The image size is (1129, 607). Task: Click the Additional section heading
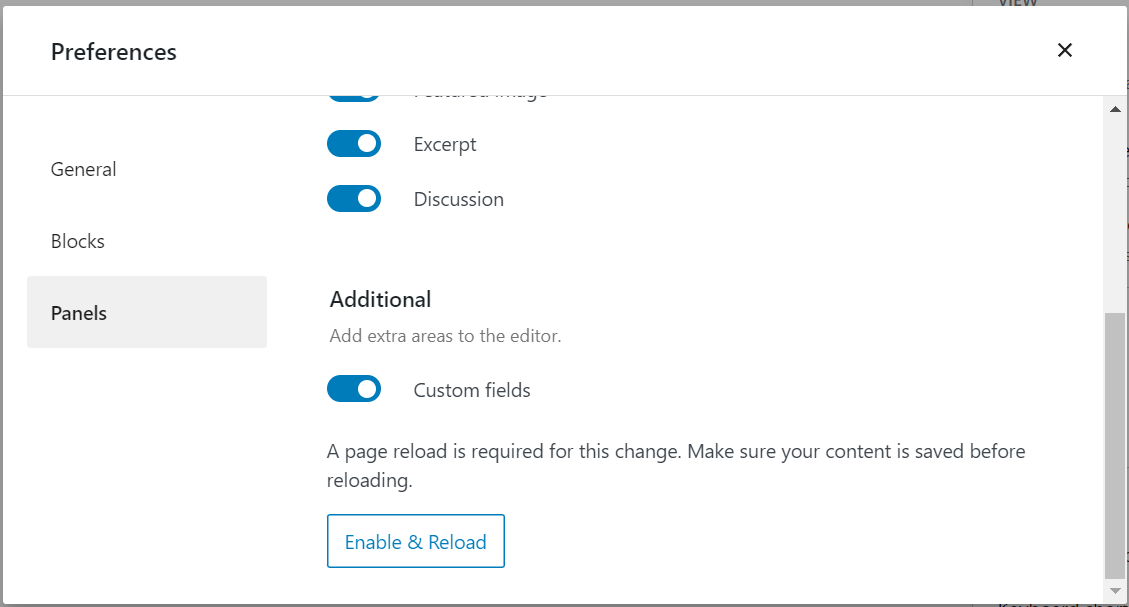point(380,299)
